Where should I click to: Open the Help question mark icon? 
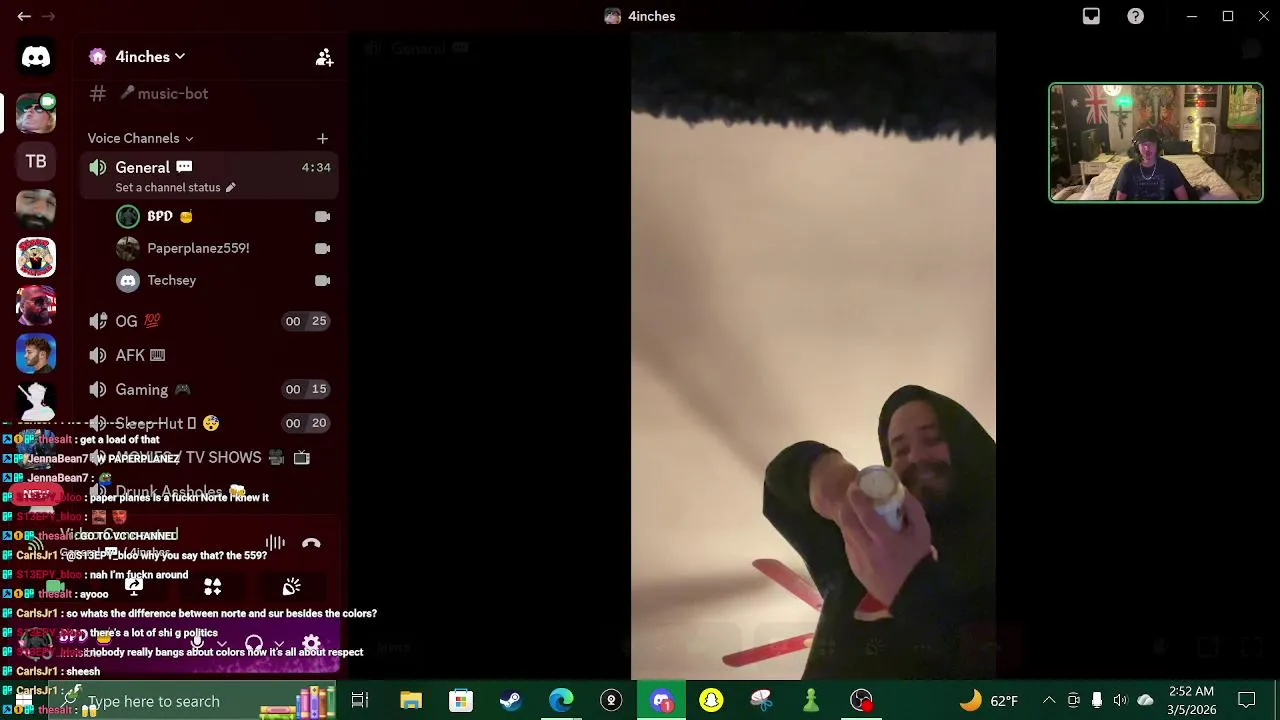[1136, 16]
